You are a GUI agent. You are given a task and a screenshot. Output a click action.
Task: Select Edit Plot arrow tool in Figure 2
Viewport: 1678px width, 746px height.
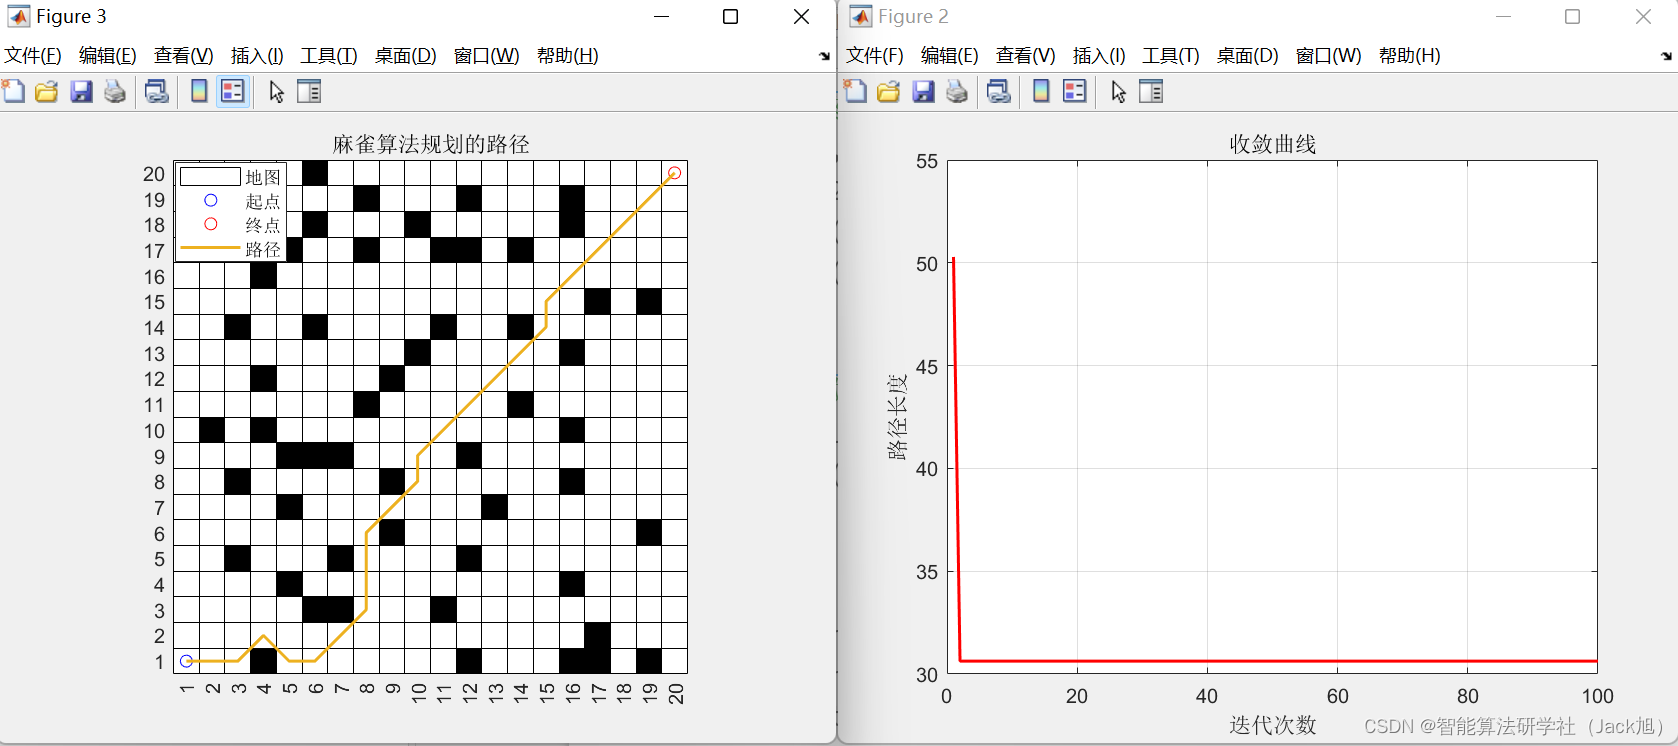tap(1119, 92)
